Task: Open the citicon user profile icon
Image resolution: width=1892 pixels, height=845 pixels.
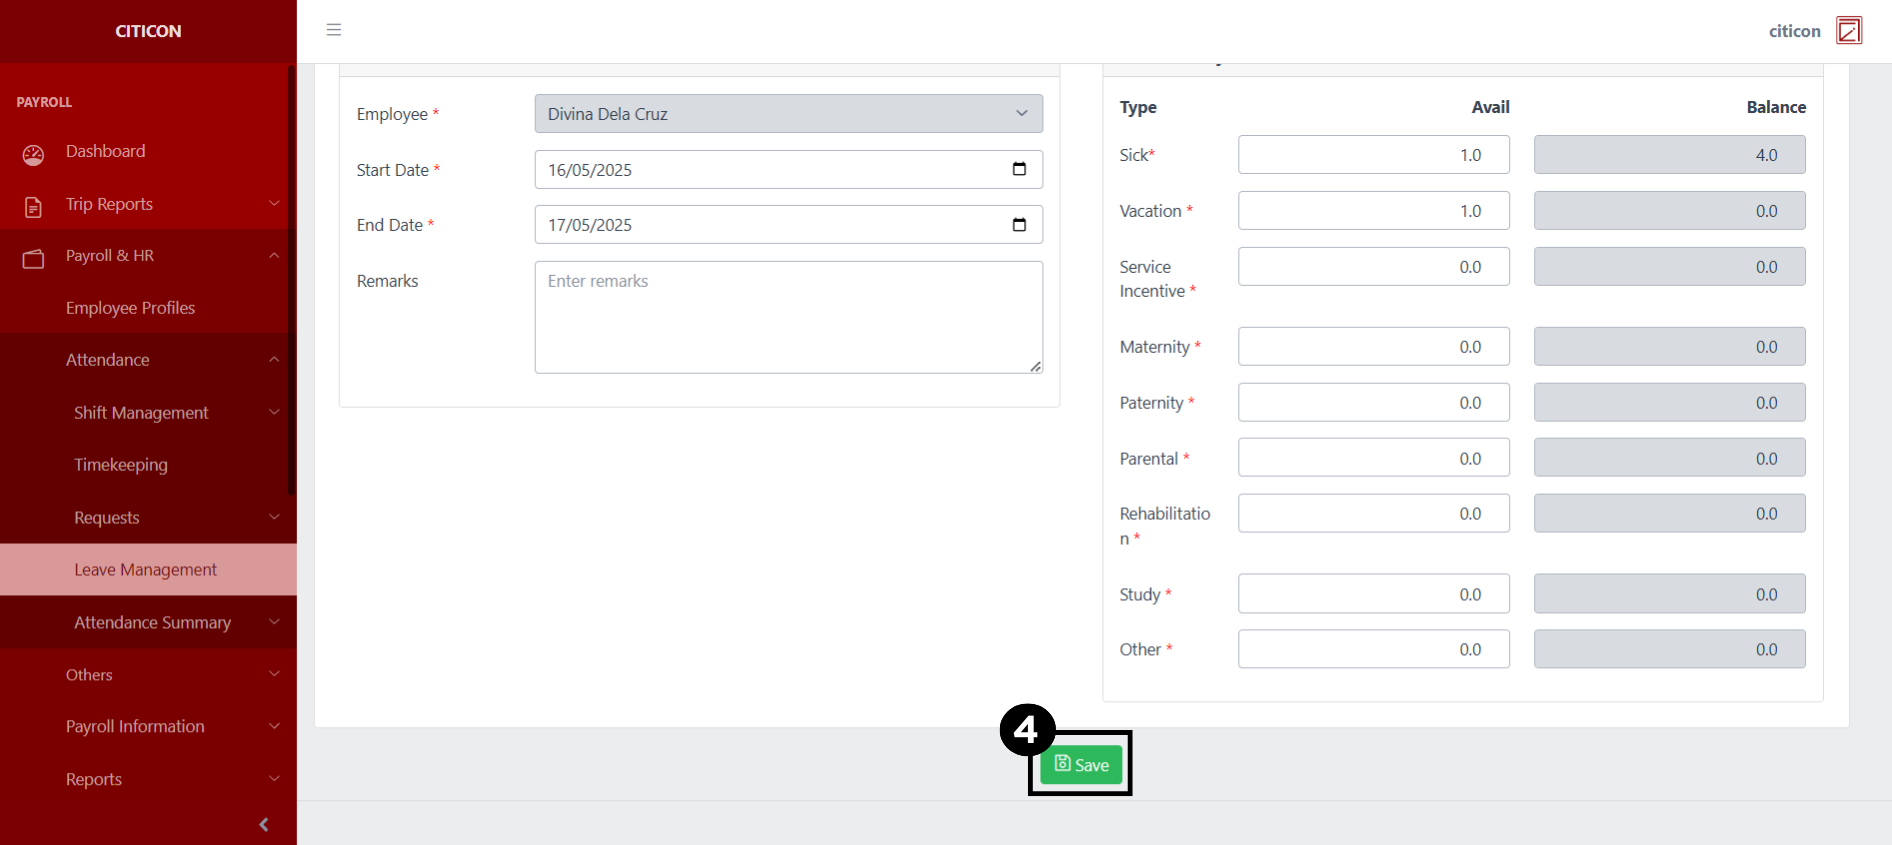Action: point(1849,31)
